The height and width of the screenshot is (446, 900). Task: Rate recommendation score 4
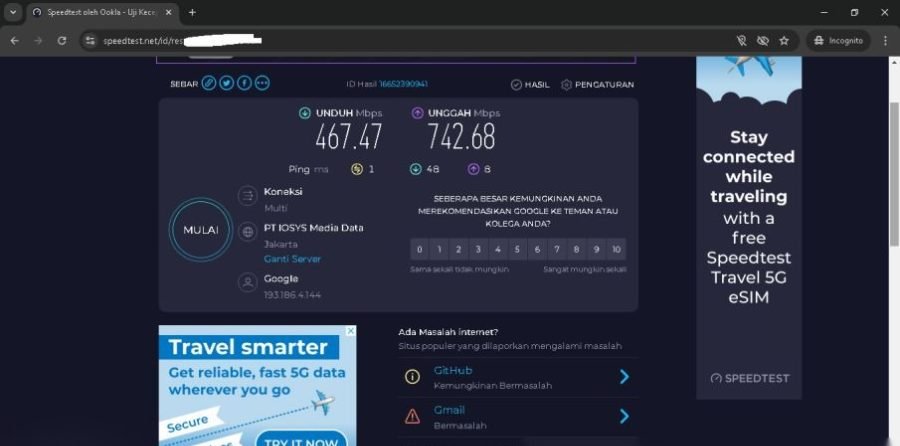pyautogui.click(x=498, y=249)
